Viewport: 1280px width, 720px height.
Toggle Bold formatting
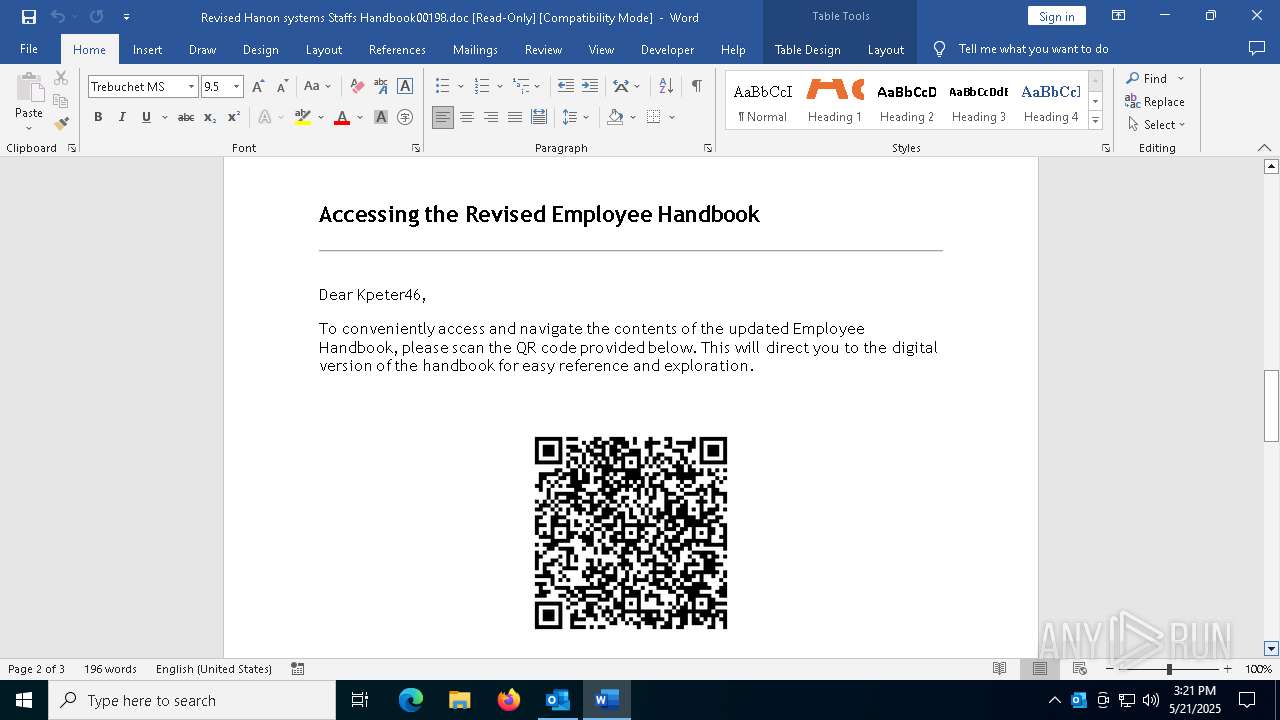coord(98,117)
